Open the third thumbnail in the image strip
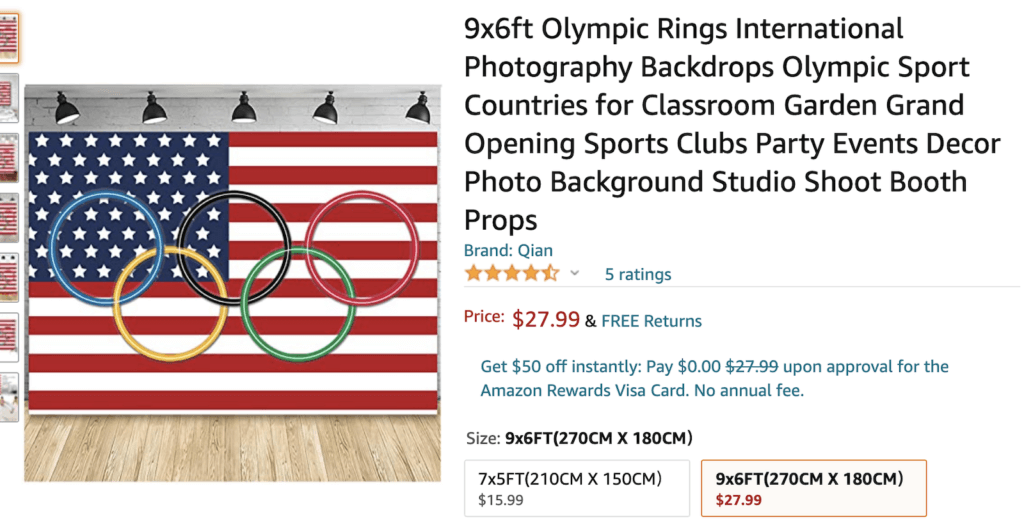Viewport: 1024px width, 523px height. click(8, 158)
